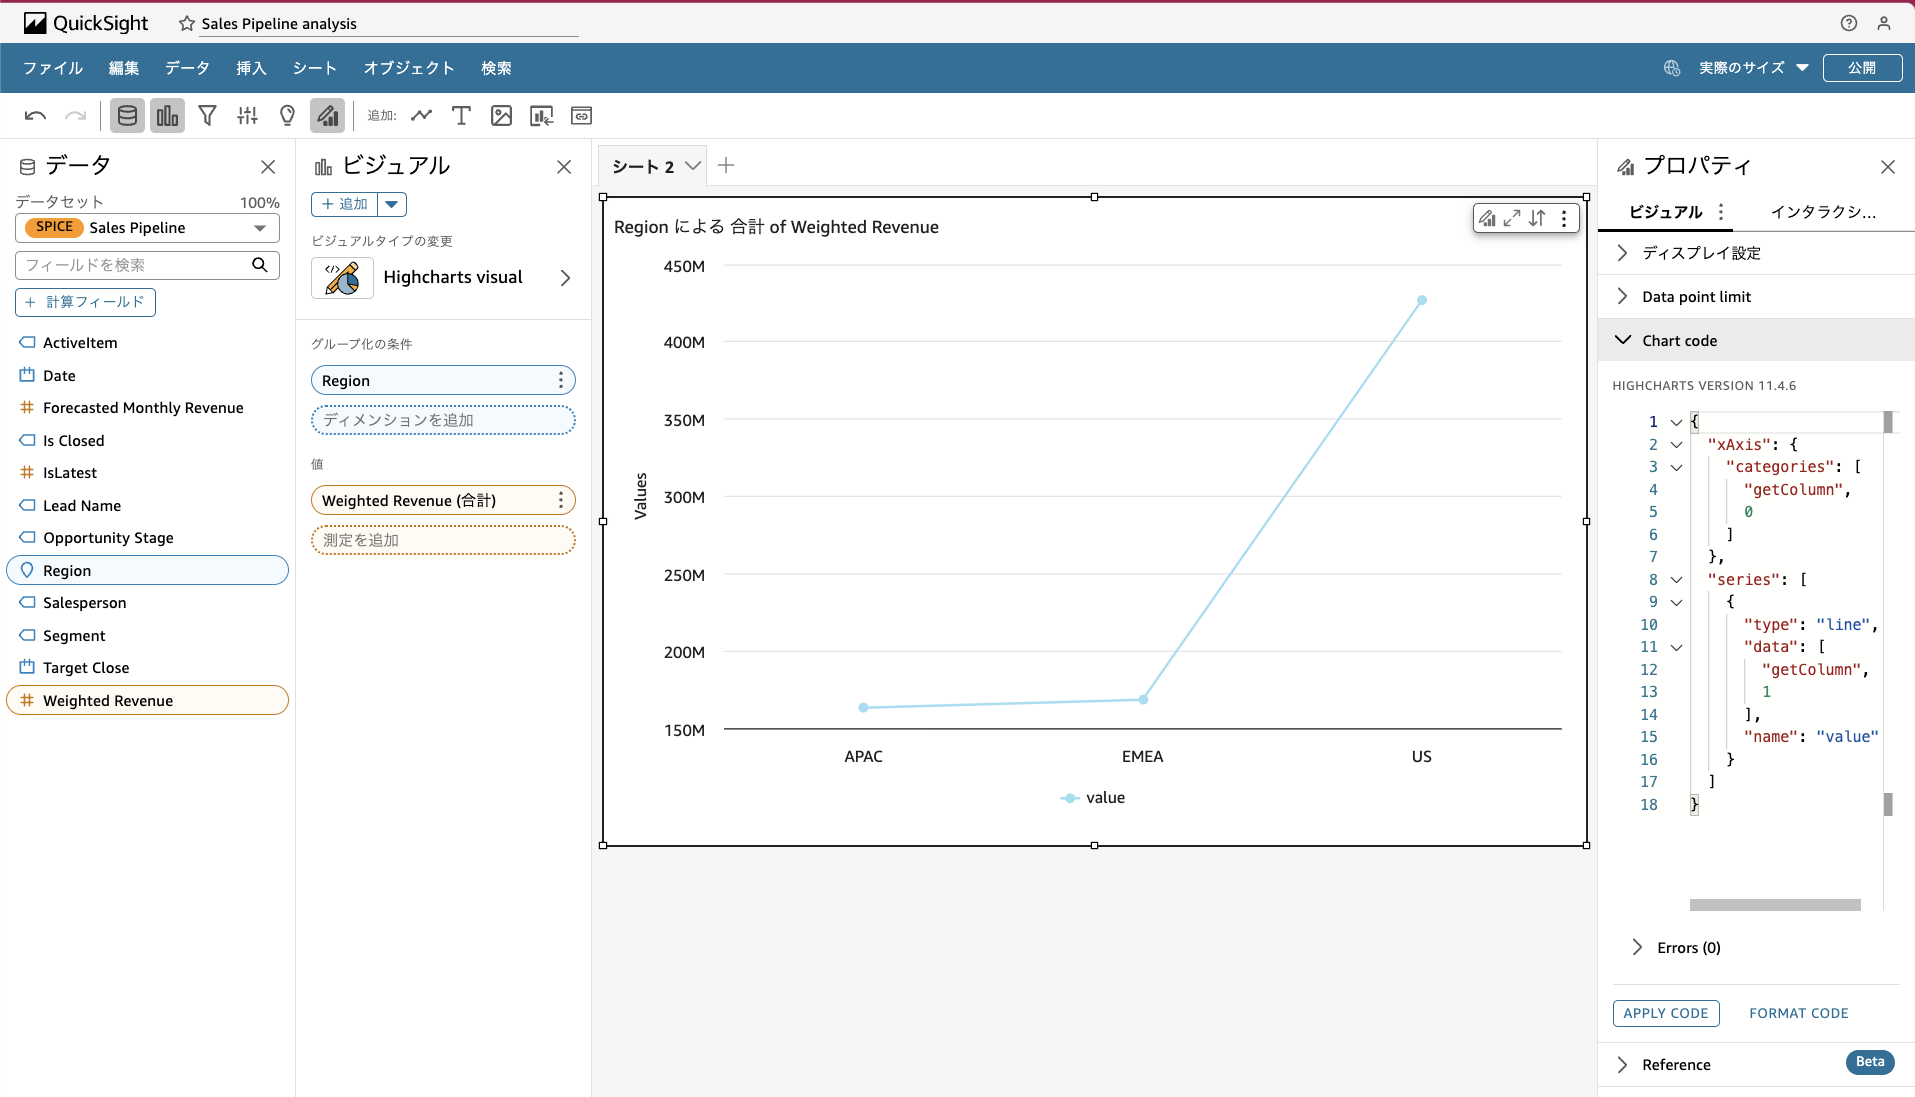This screenshot has width=1915, height=1097.
Task: Open the visual's three-dot menu
Action: [x=1564, y=218]
